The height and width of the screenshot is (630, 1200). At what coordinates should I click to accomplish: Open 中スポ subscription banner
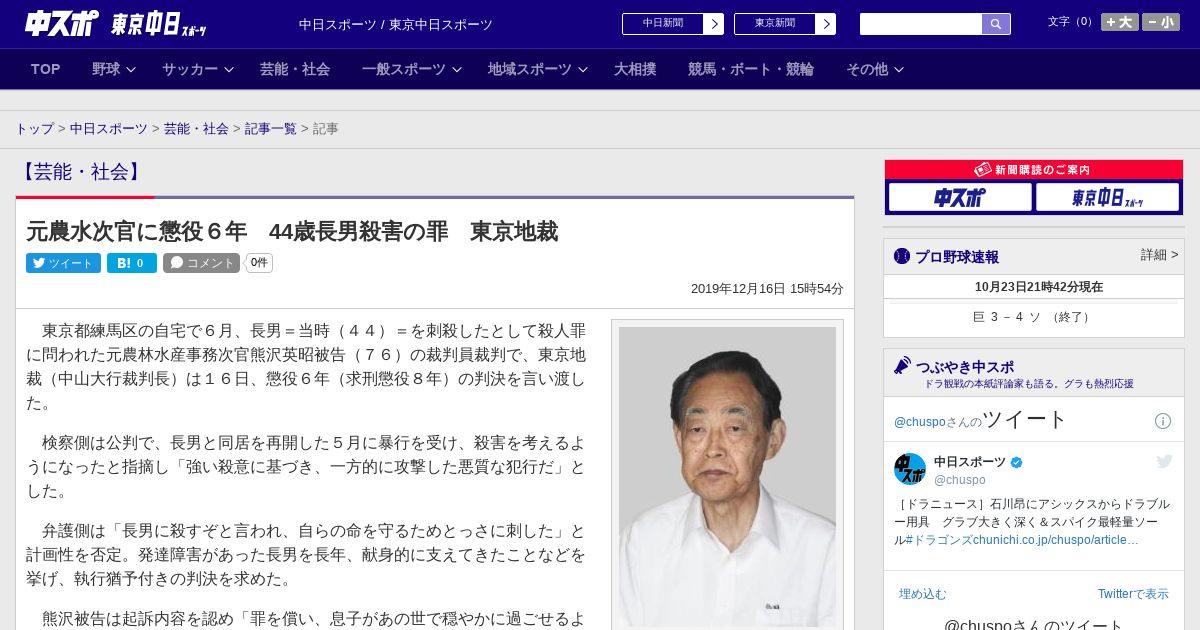960,197
